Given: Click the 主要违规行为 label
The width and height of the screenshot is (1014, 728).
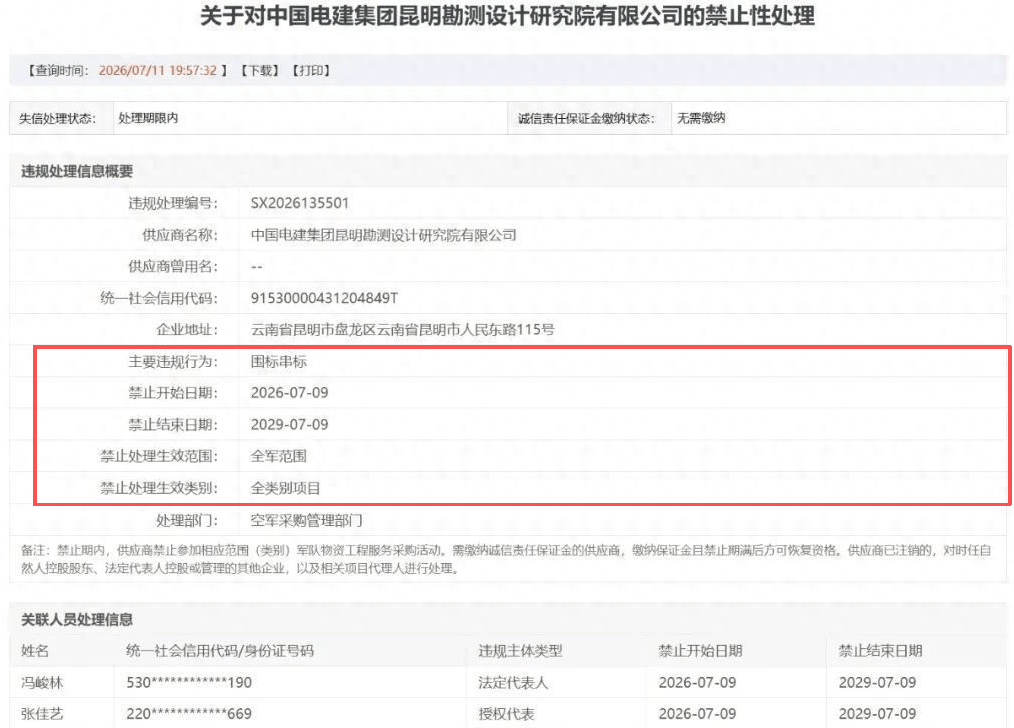Looking at the screenshot, I should [173, 361].
